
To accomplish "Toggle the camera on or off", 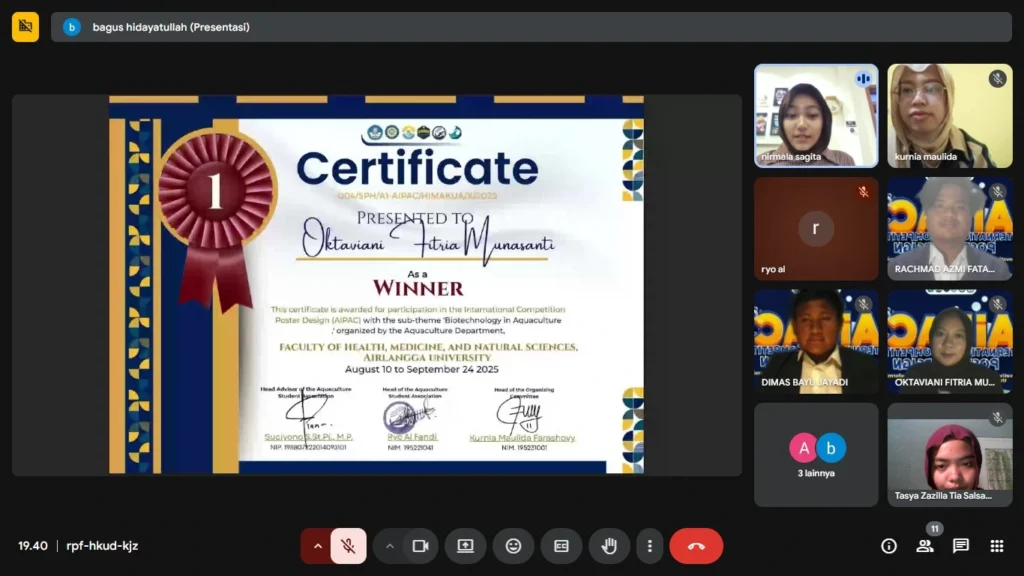I will coord(421,546).
